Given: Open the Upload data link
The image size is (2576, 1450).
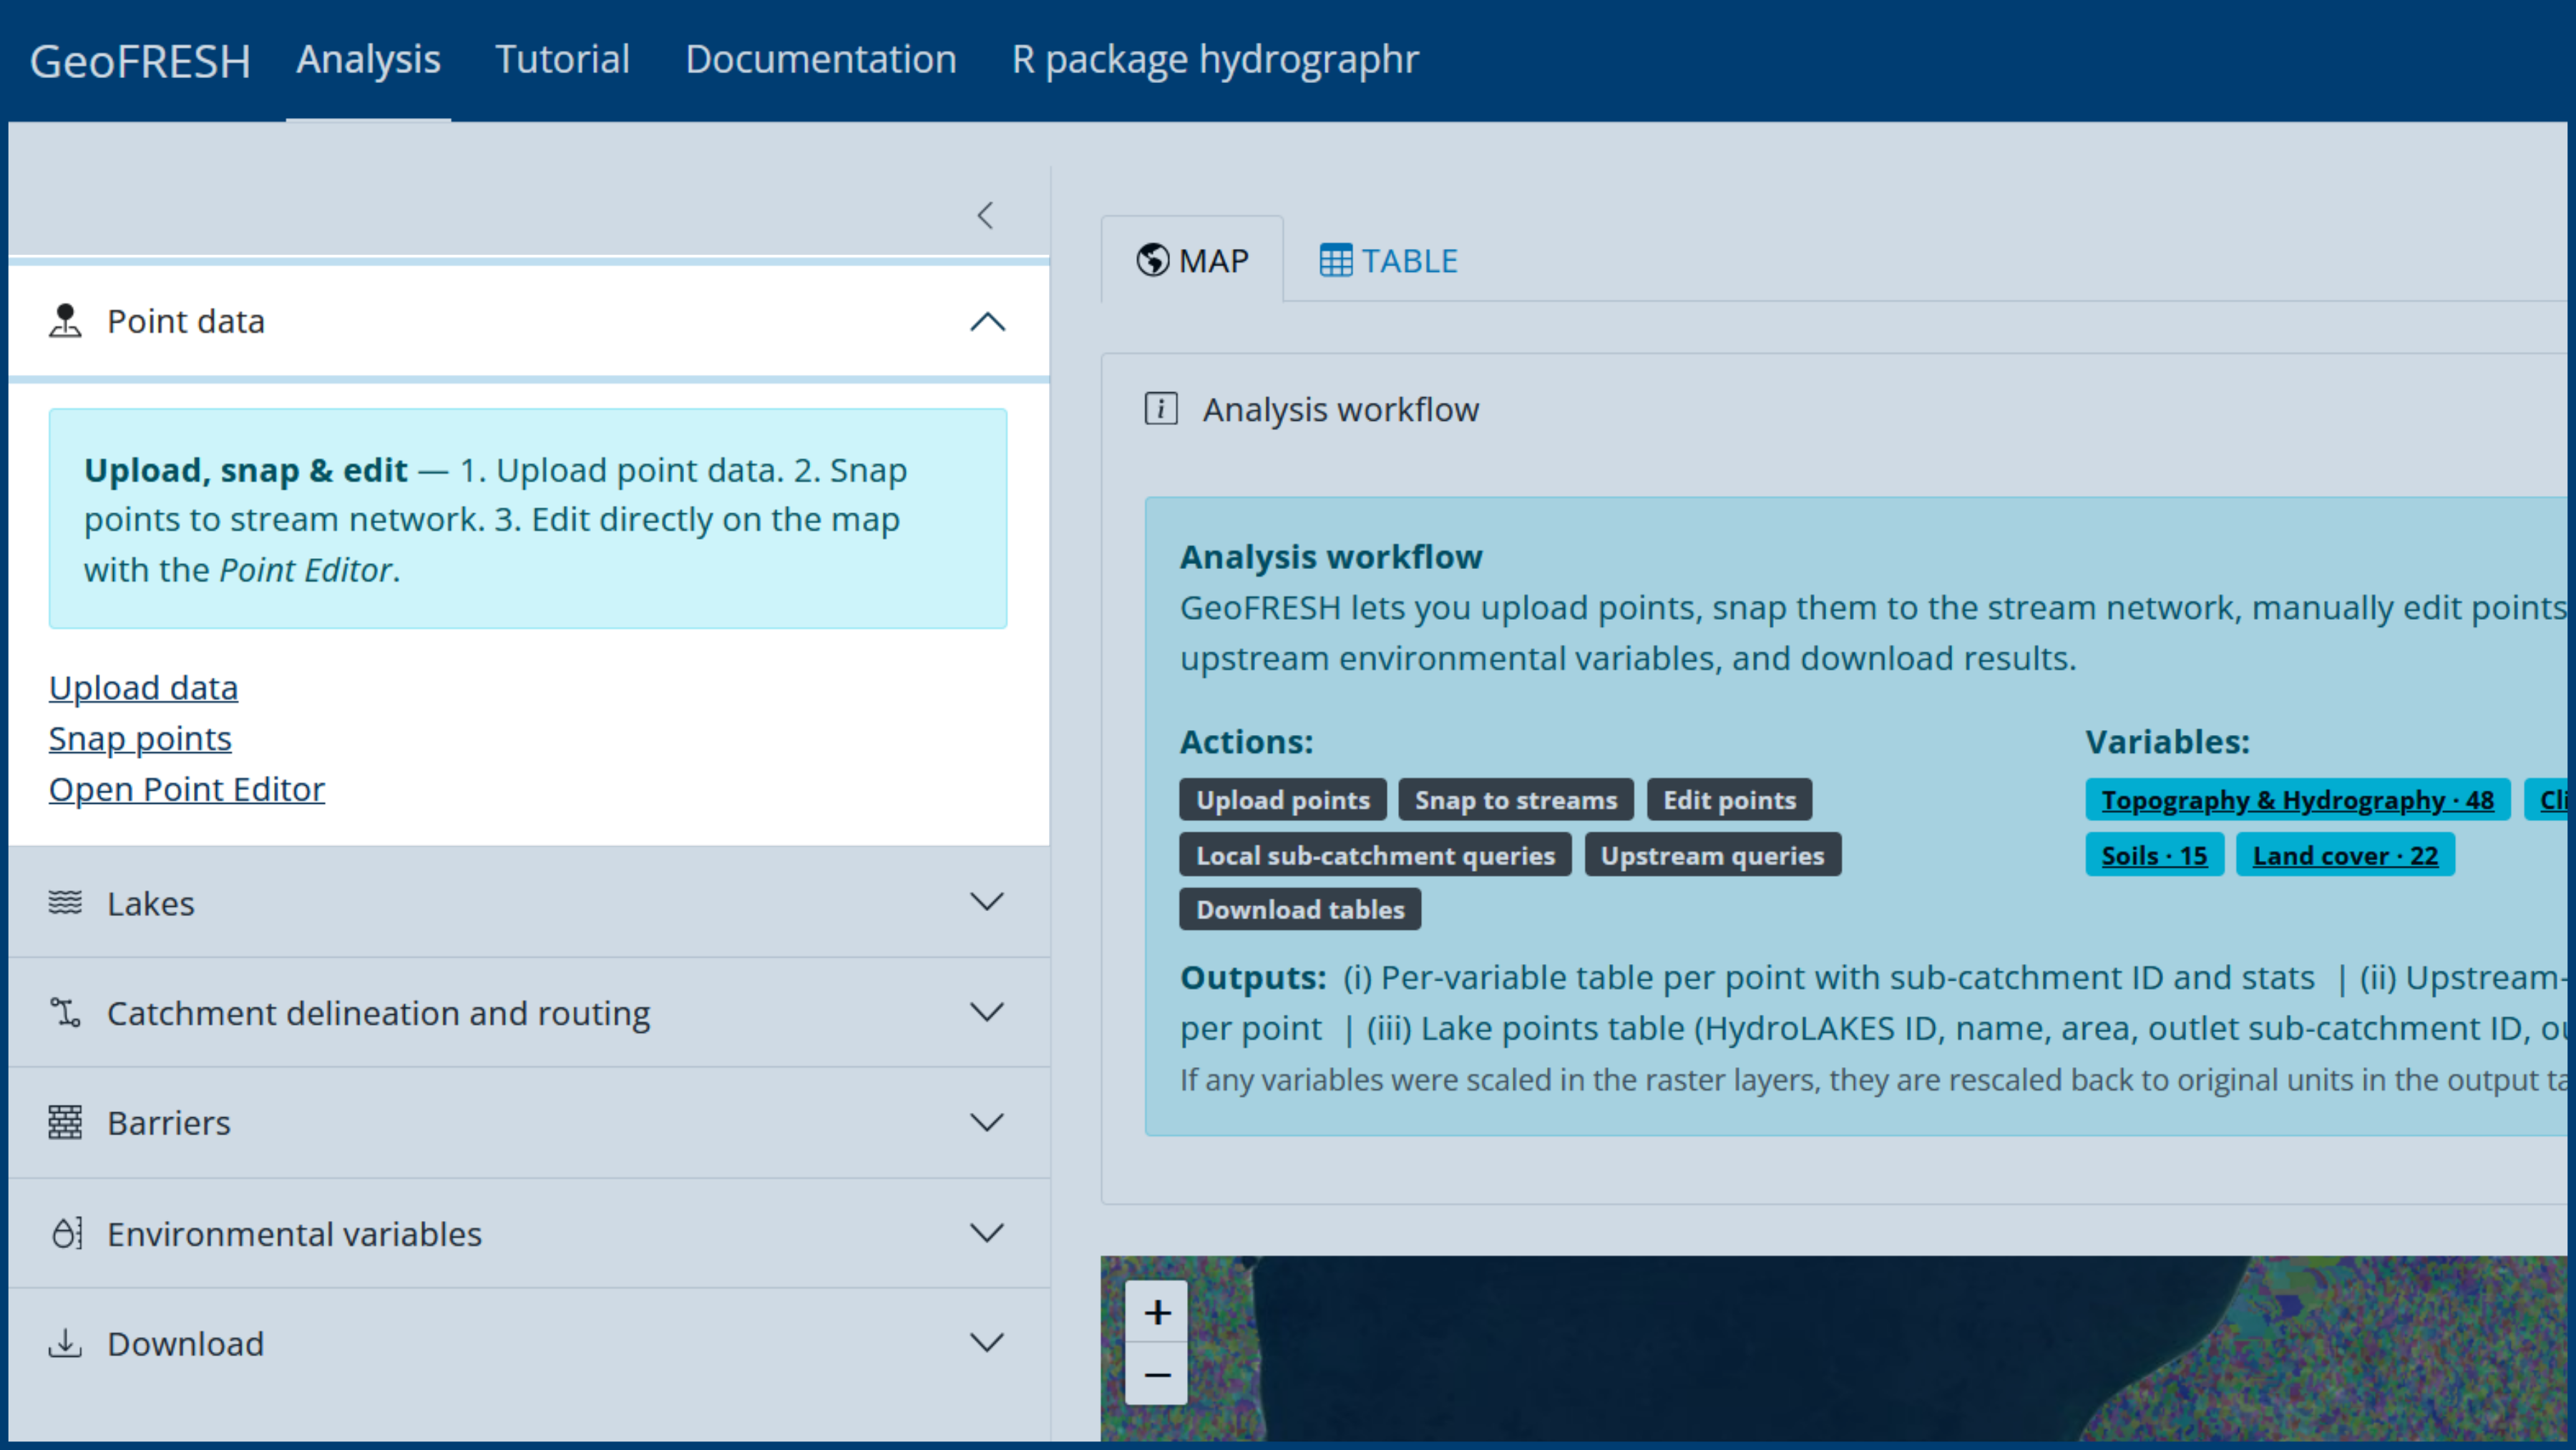Looking at the screenshot, I should (x=143, y=688).
